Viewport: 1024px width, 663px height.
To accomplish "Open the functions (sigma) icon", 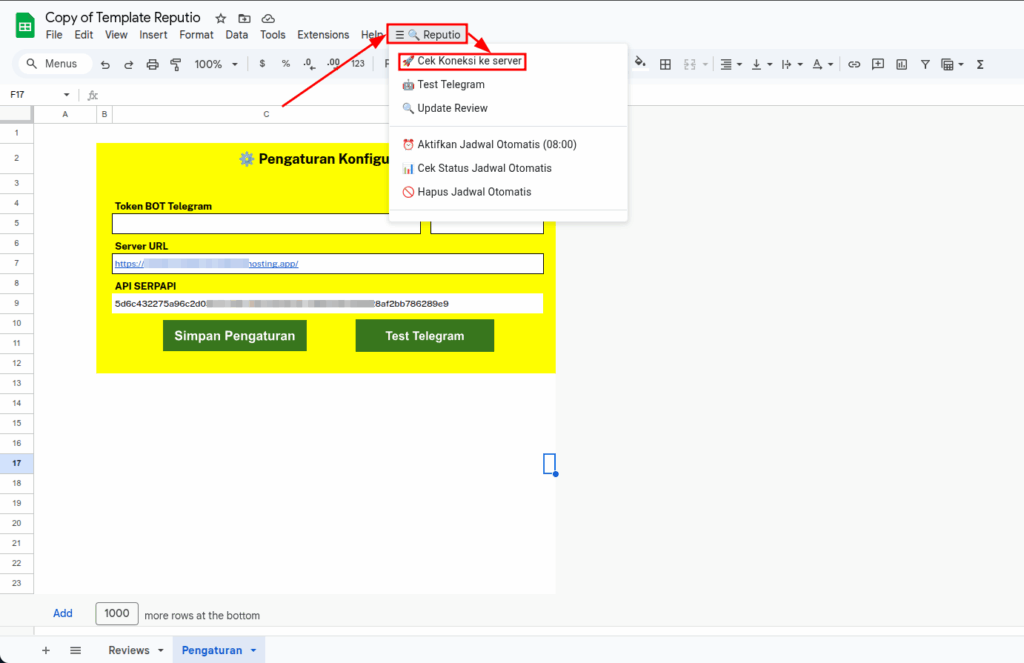I will pos(980,64).
